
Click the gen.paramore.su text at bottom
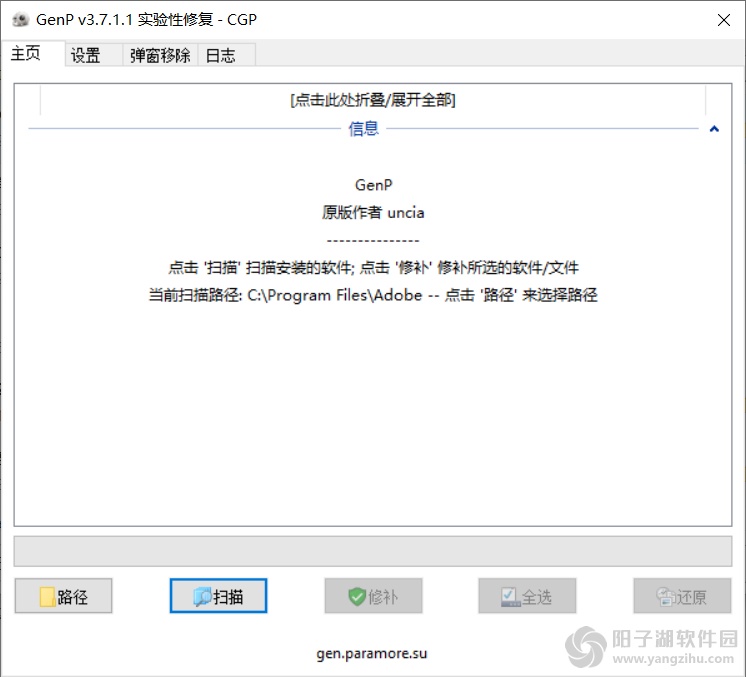point(372,654)
